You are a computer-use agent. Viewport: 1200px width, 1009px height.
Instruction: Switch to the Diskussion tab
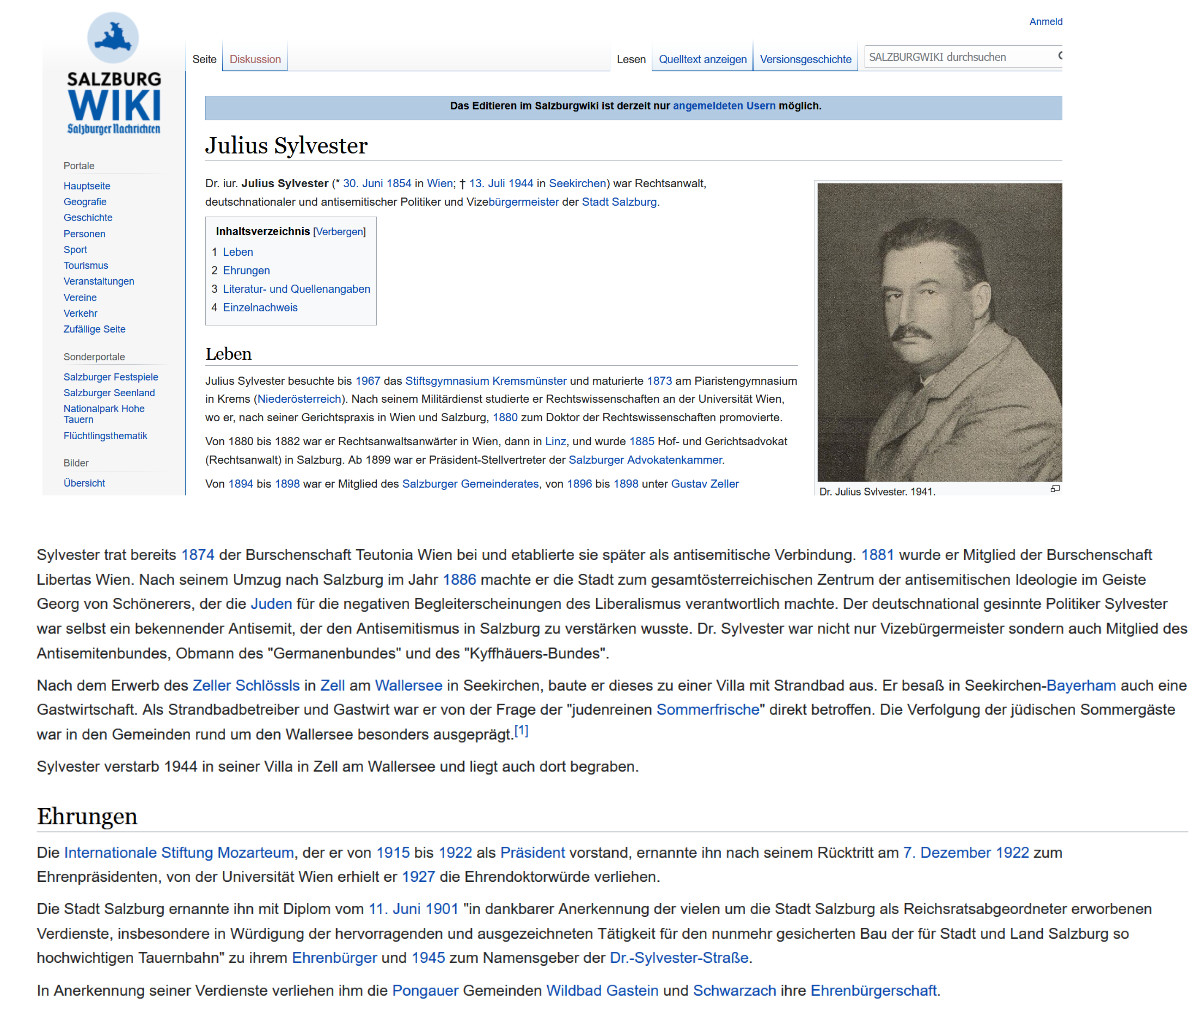(255, 59)
